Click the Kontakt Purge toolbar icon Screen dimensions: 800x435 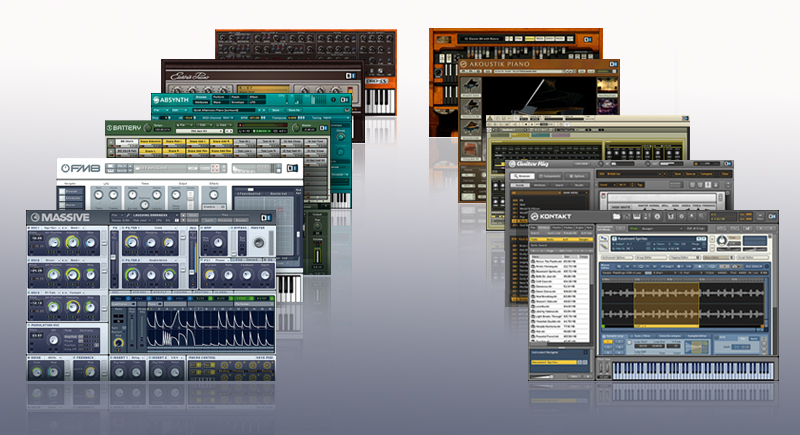[692, 216]
